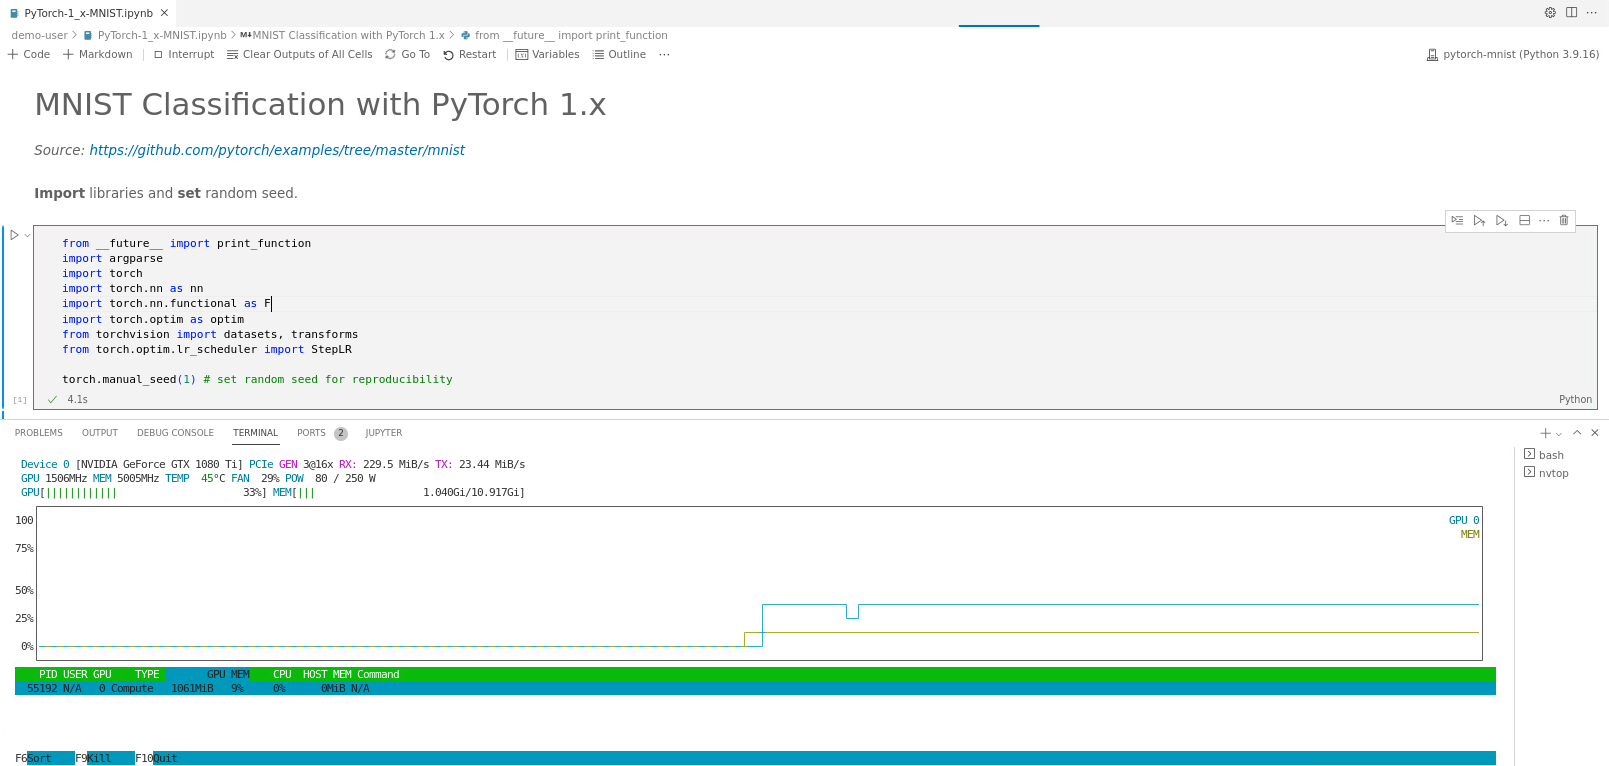The height and width of the screenshot is (766, 1609).
Task: Add a new Markdown cell
Action: click(97, 54)
